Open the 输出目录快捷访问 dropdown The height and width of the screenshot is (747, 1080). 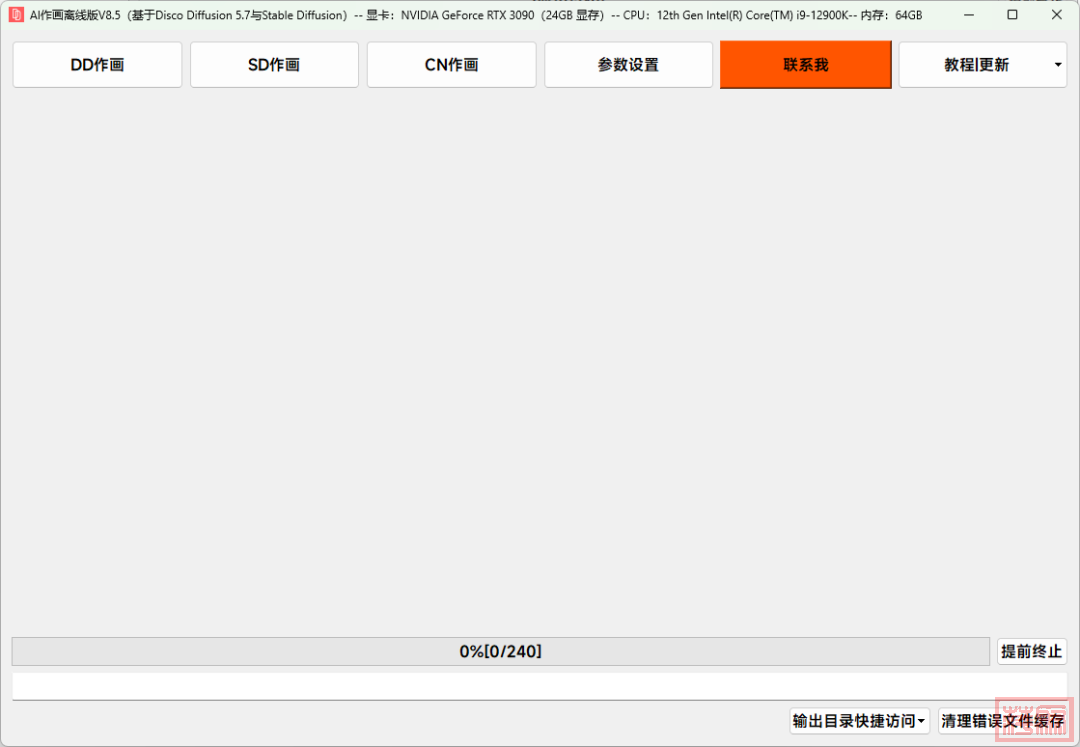pos(853,721)
